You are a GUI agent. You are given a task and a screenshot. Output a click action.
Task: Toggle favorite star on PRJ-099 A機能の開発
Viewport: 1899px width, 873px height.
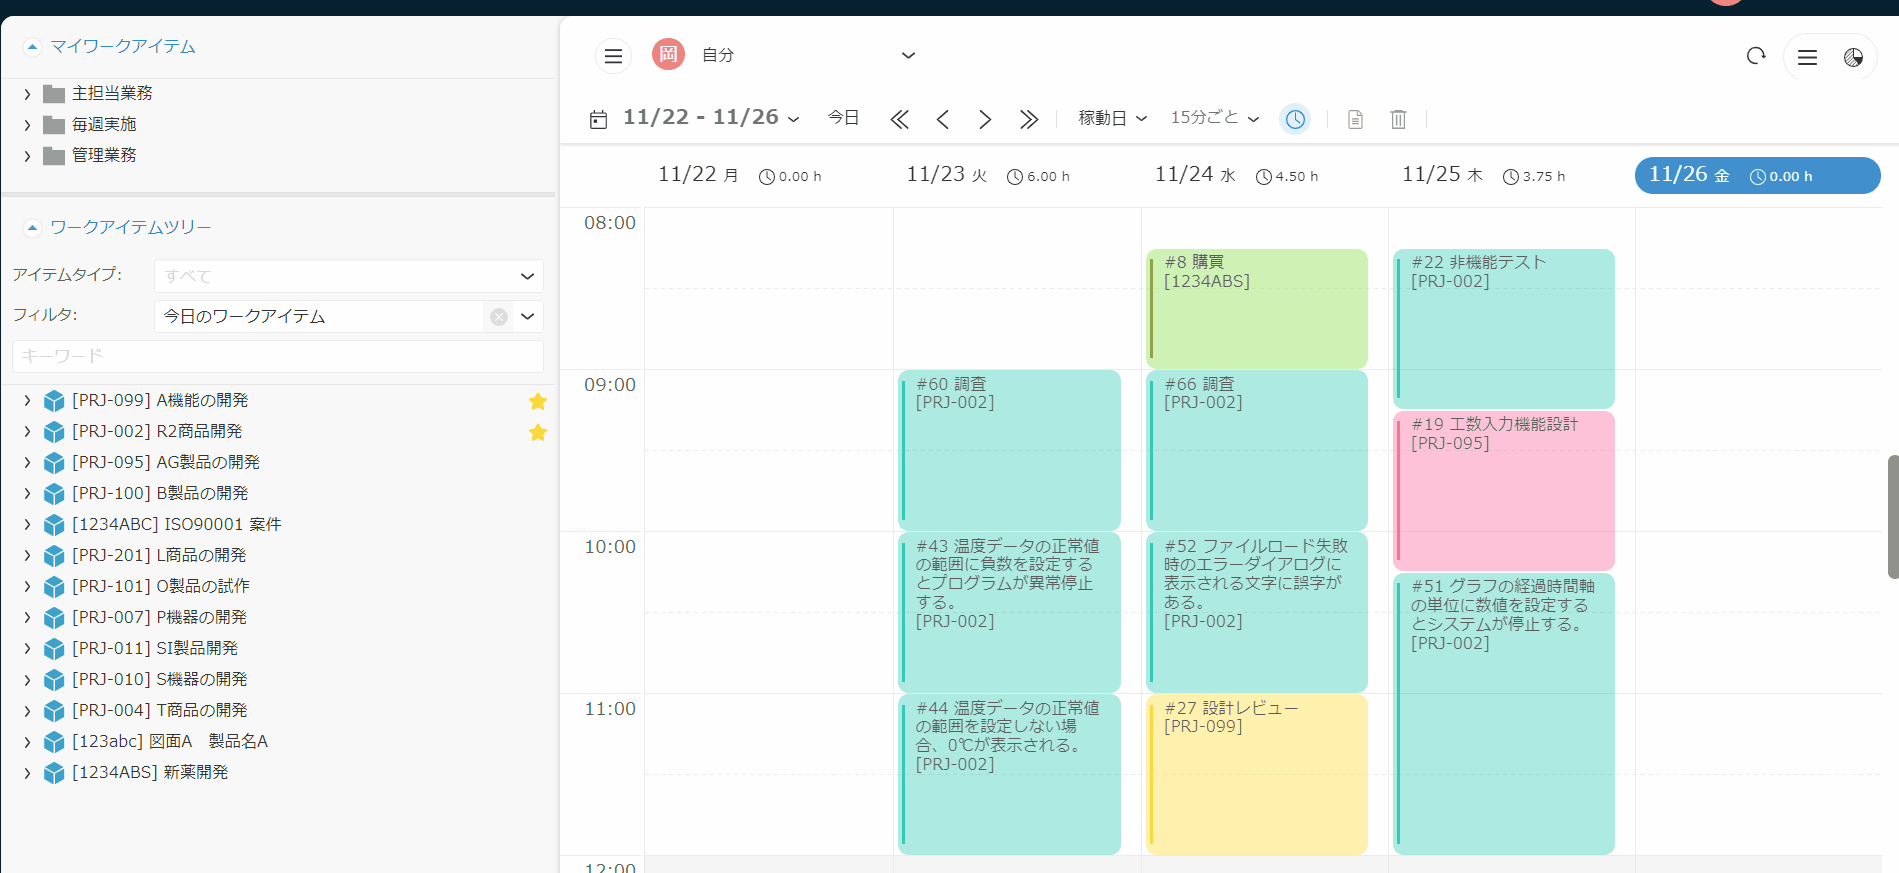pos(538,401)
